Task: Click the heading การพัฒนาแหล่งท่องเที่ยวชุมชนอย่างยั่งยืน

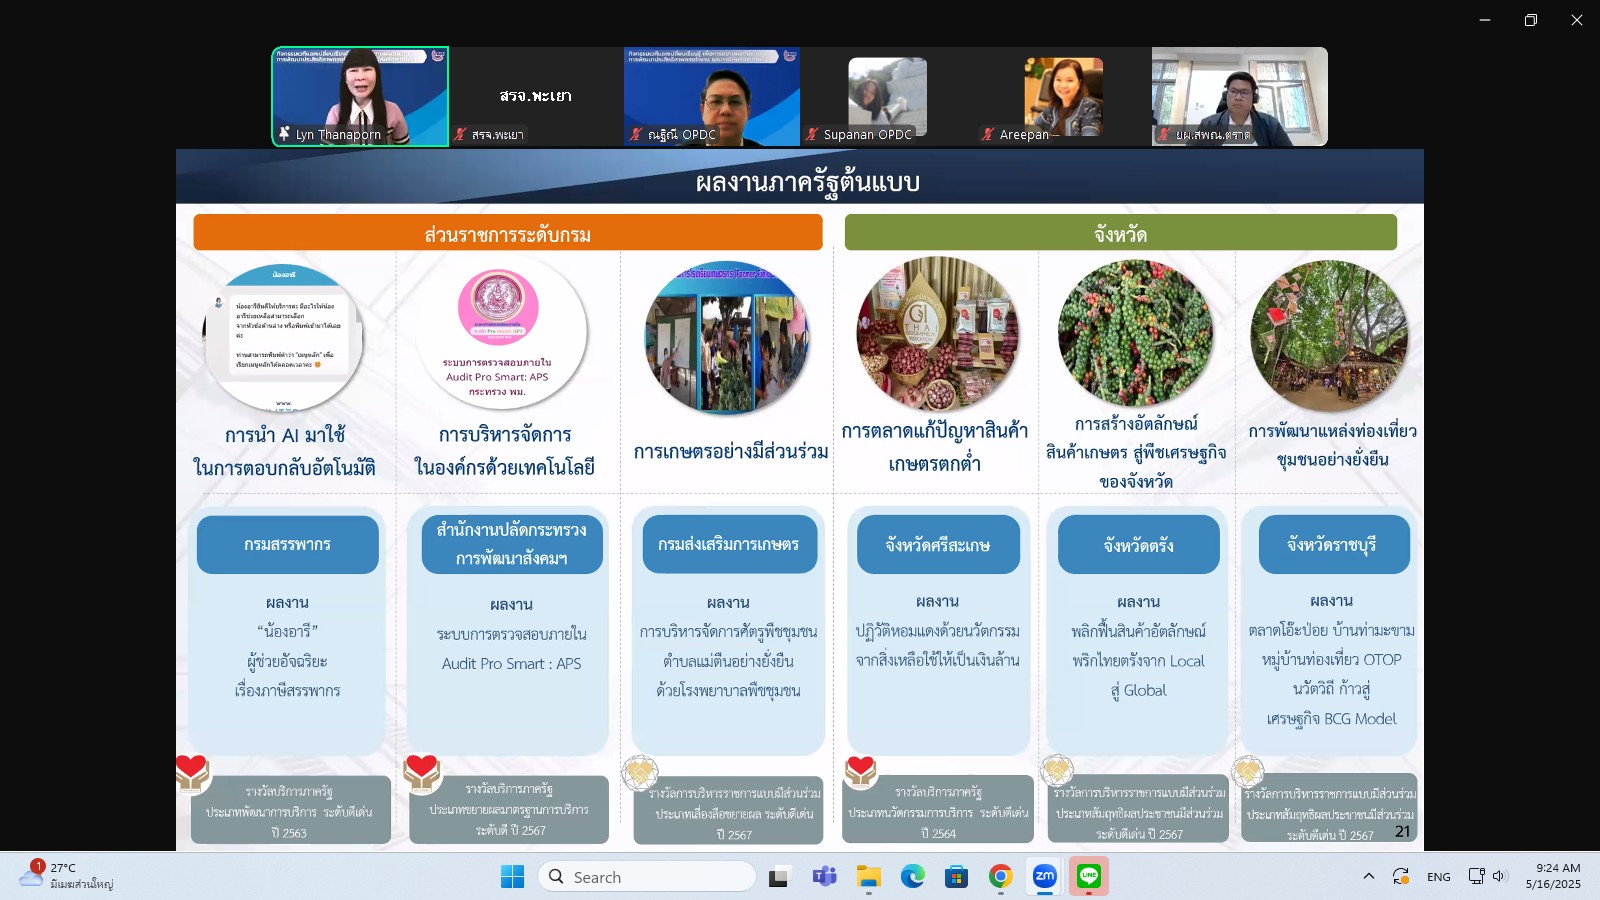Action: (1333, 445)
